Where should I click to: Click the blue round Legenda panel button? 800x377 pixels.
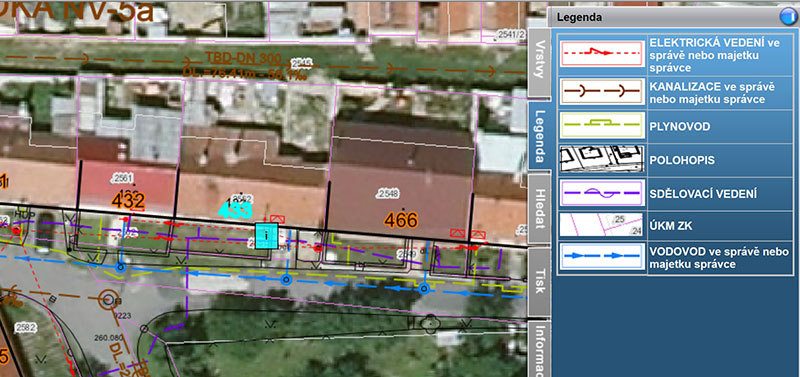point(788,17)
